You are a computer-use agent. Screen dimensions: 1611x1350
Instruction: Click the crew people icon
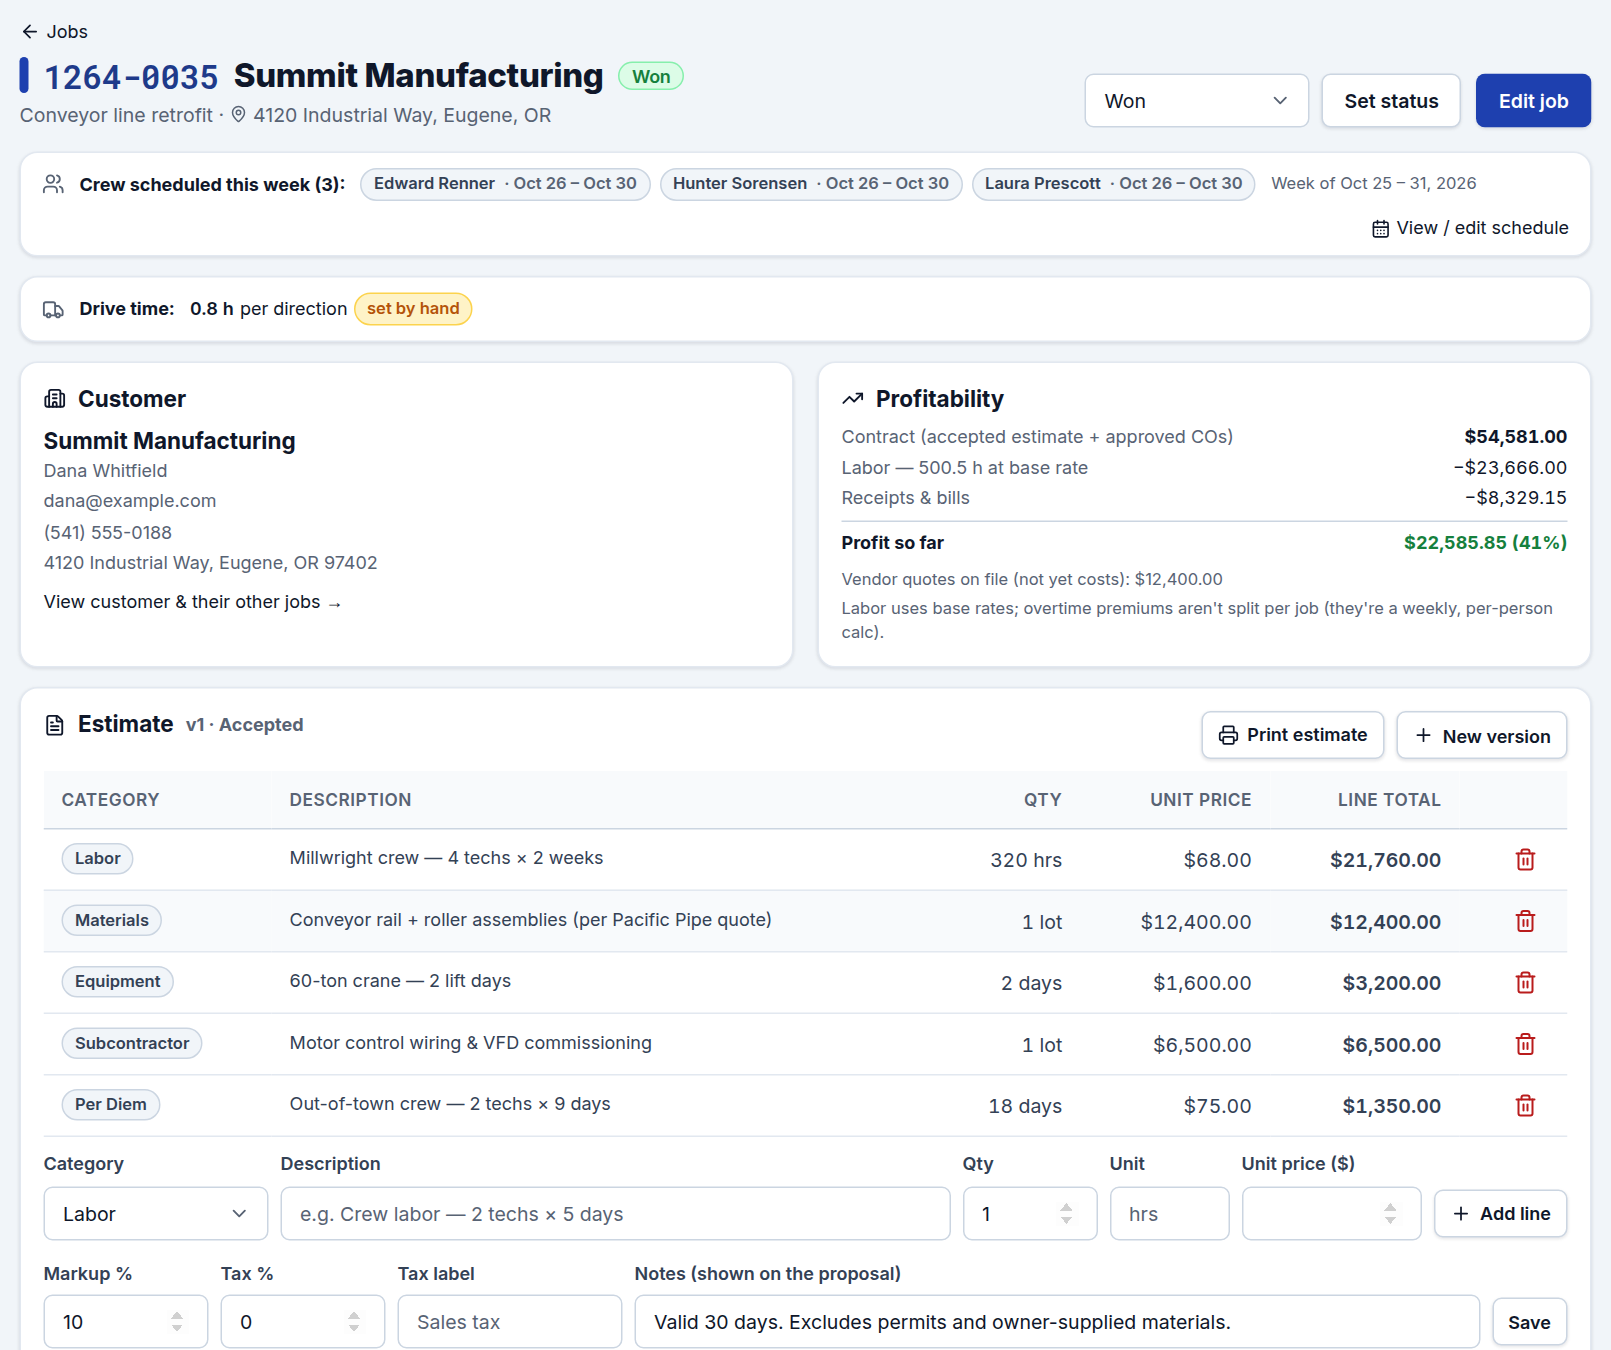click(x=54, y=185)
